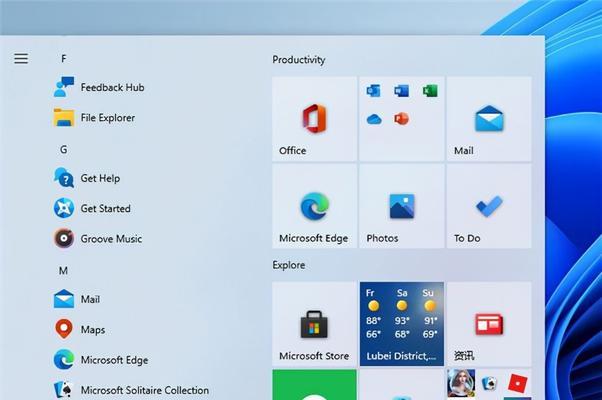Launch File Explorer from app list
The image size is (602, 400).
pos(94,117)
